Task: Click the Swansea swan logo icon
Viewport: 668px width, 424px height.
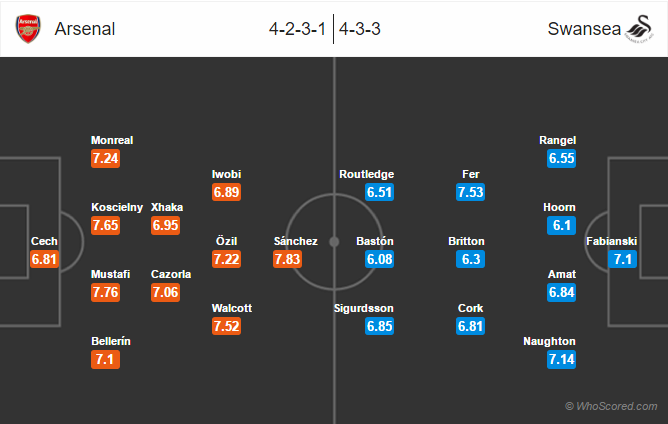Action: 639,29
